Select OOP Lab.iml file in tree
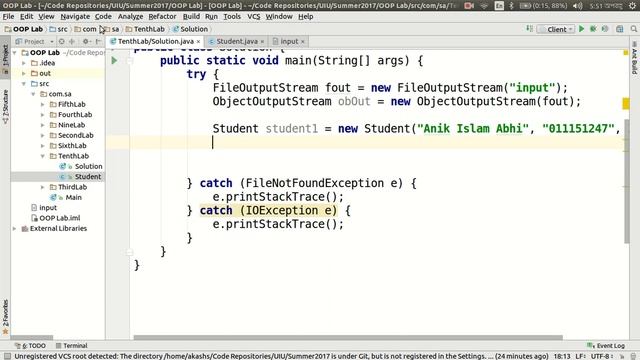This screenshot has height=360, width=640. click(60, 218)
